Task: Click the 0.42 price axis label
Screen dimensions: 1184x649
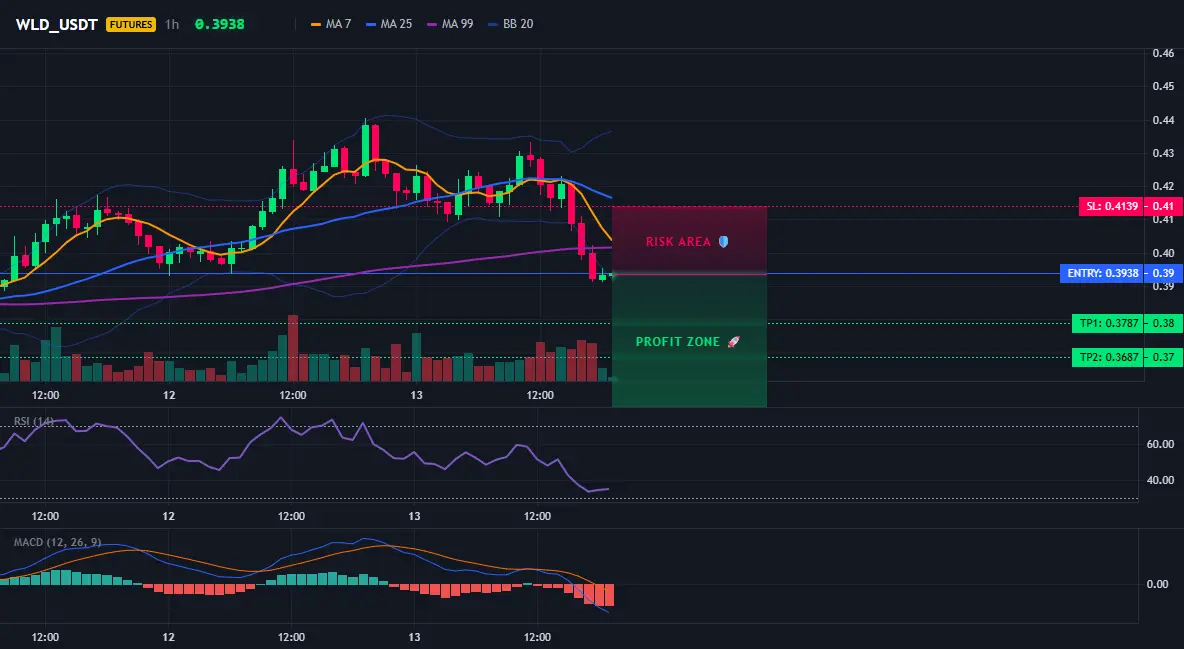Action: coord(1163,187)
